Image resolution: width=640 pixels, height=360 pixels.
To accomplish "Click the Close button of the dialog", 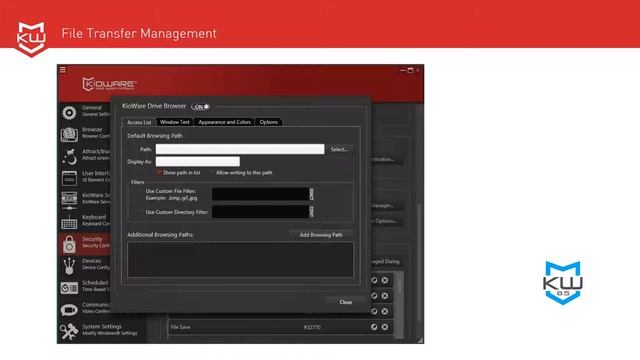I will point(346,302).
